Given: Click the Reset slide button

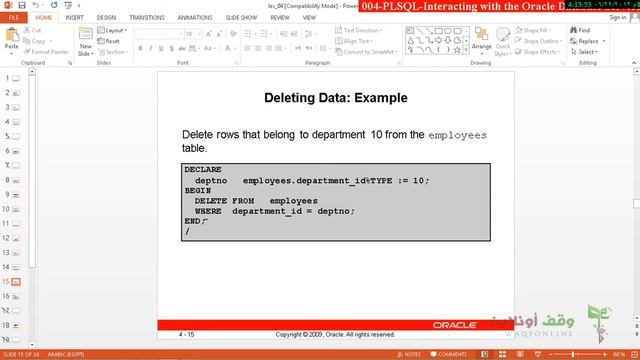Looking at the screenshot, I should click(x=109, y=41).
